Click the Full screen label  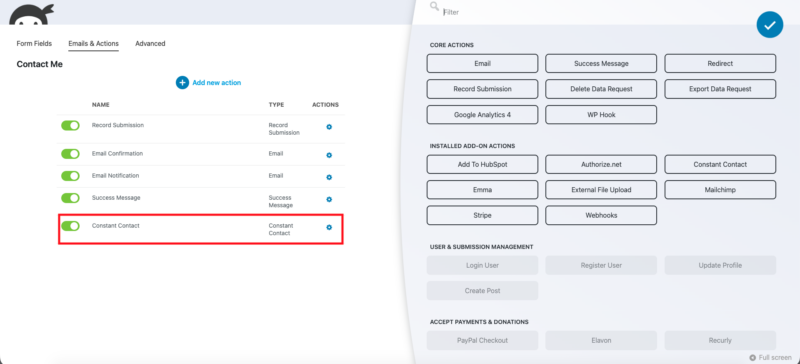pyautogui.click(x=775, y=358)
